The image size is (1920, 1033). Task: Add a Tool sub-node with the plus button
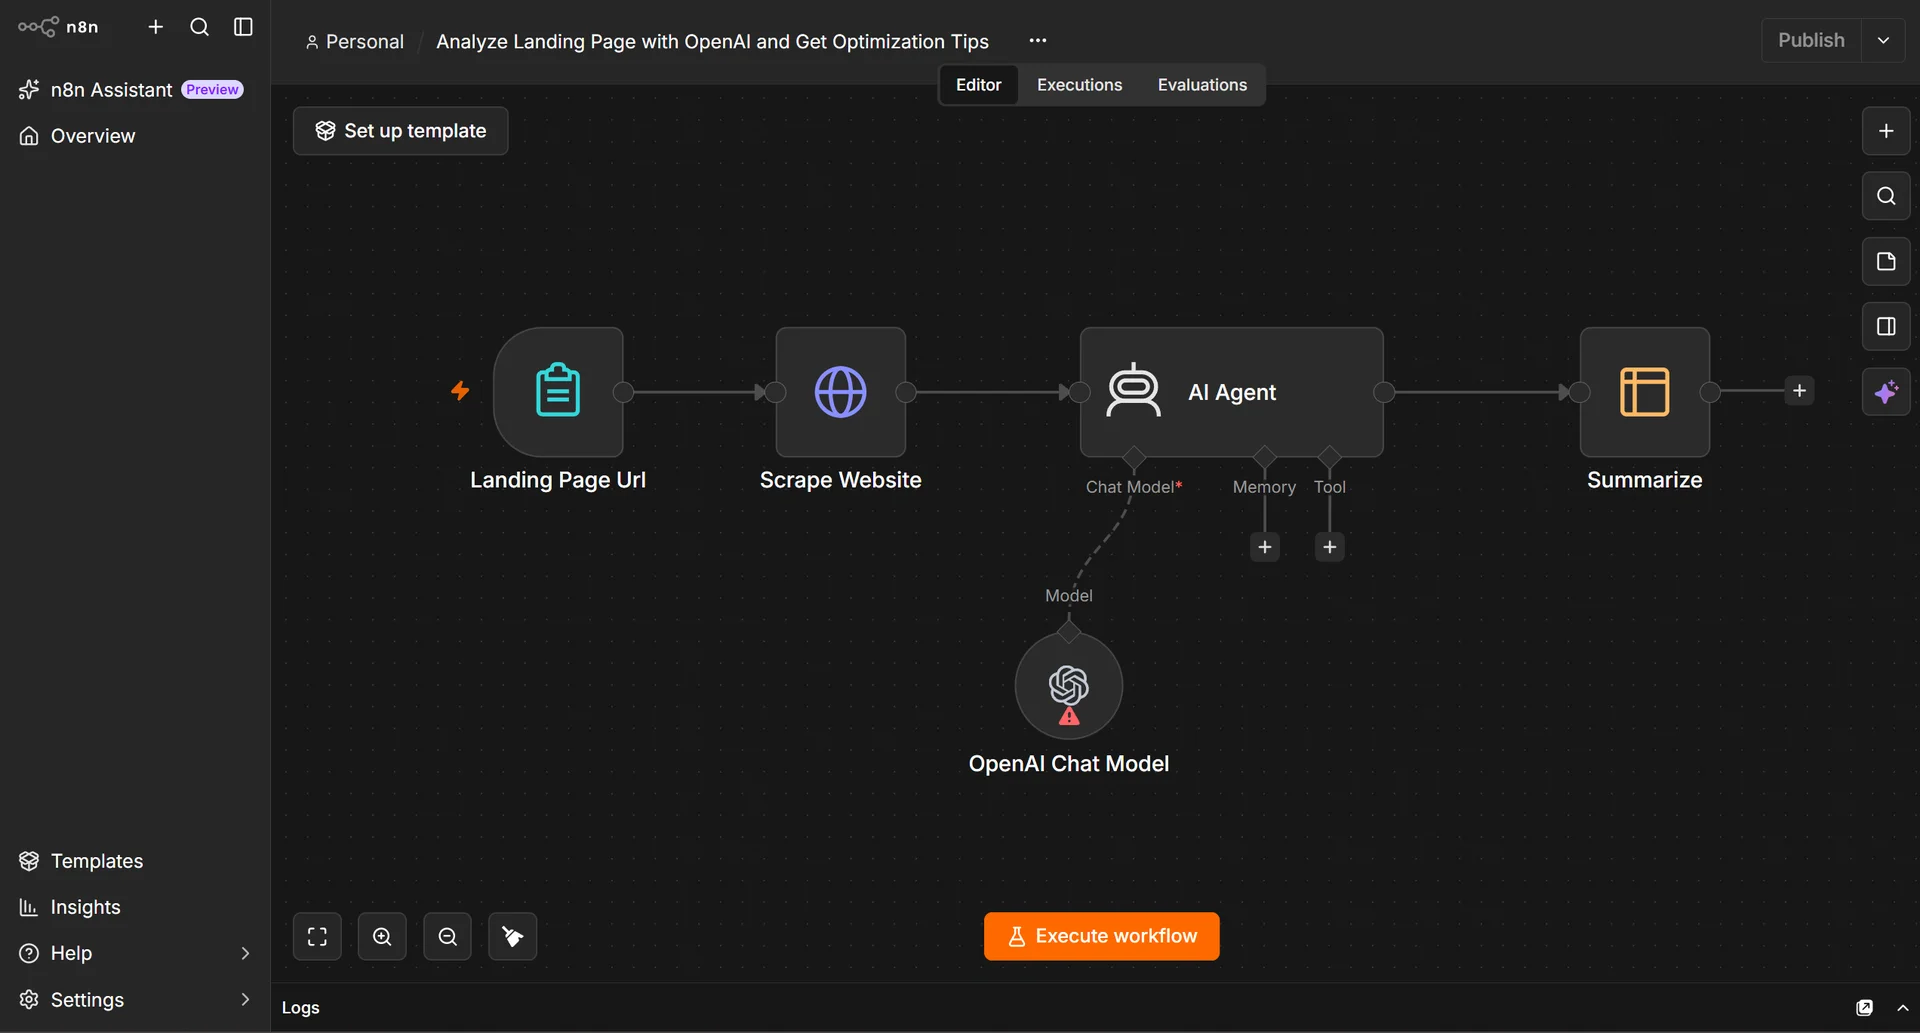1330,547
